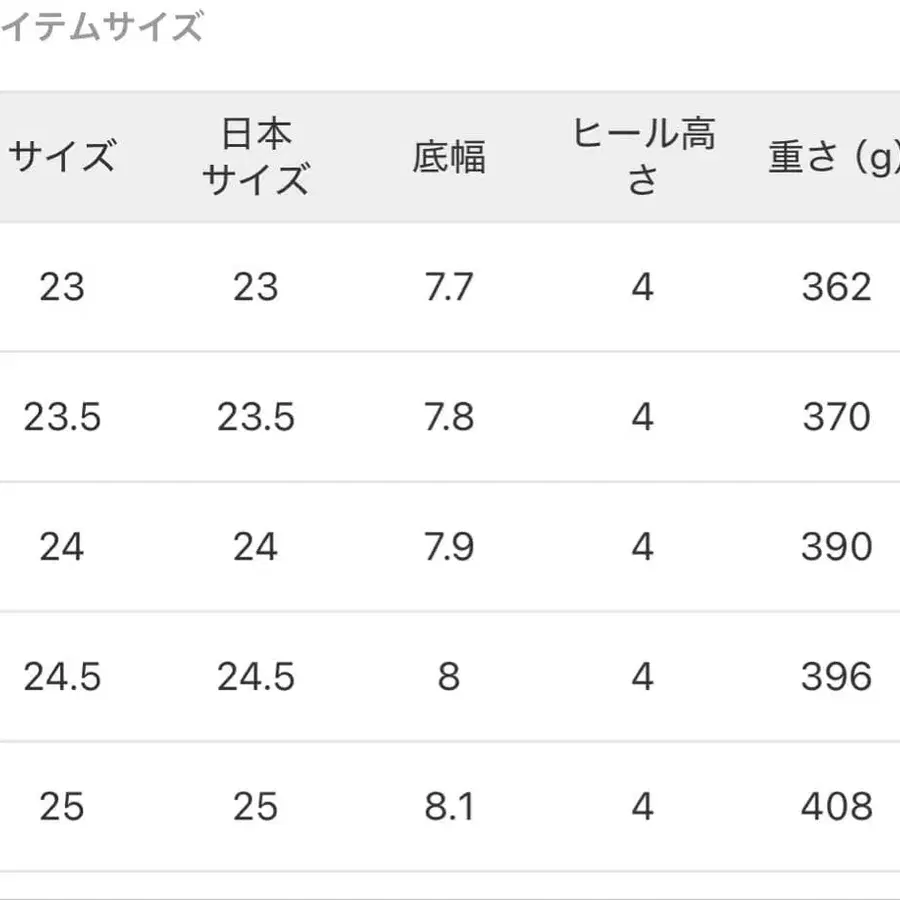
Task: Click the 390 weight value
Action: [x=837, y=547]
